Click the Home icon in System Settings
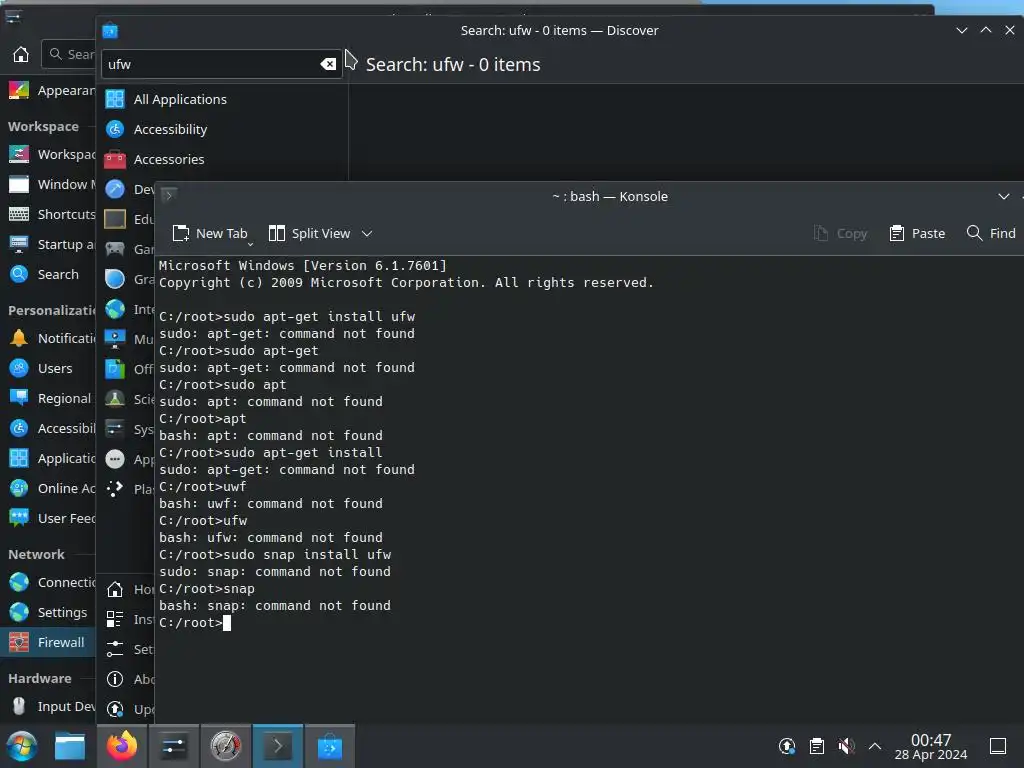 21,54
